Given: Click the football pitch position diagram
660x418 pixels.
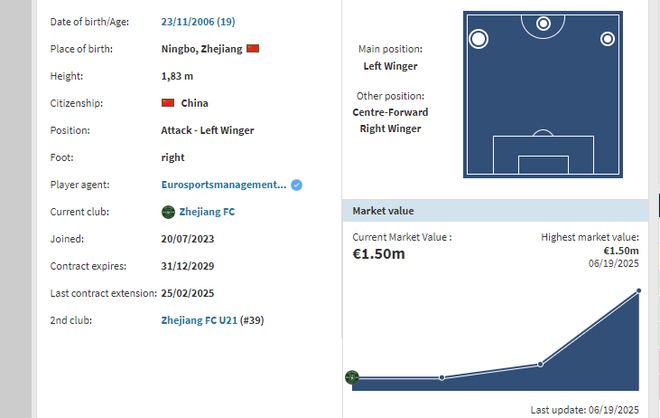Looking at the screenshot, I should click(x=543, y=110).
